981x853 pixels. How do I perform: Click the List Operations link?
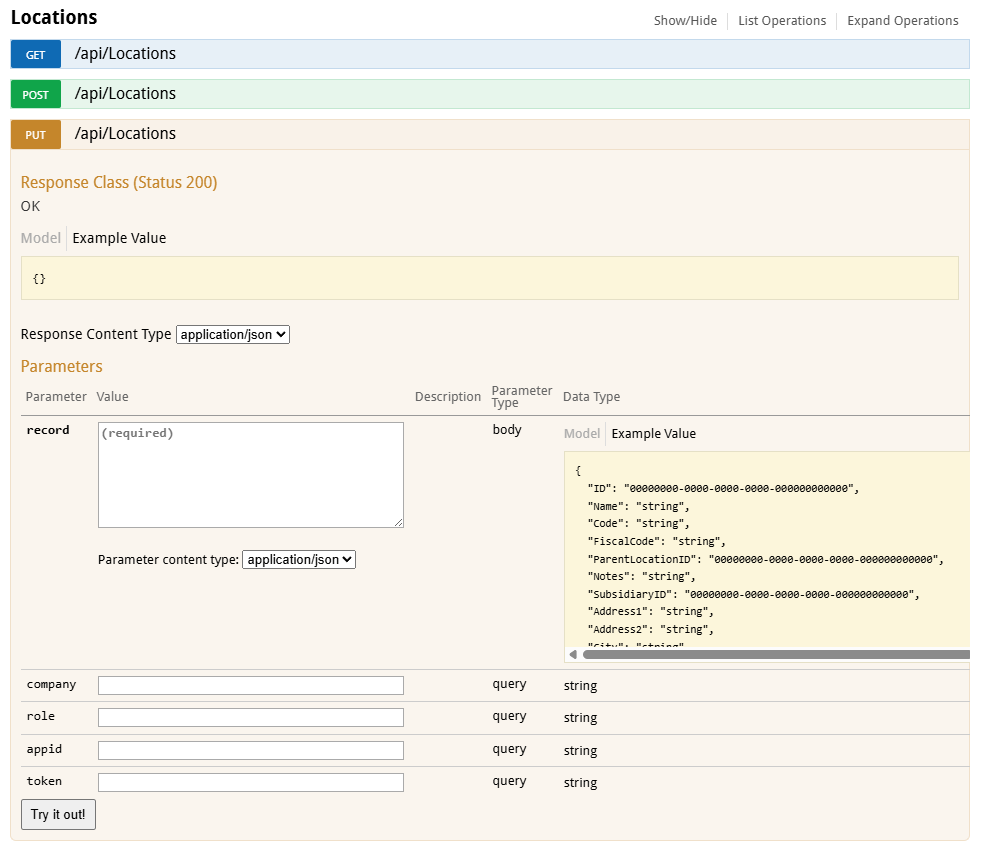(x=782, y=20)
